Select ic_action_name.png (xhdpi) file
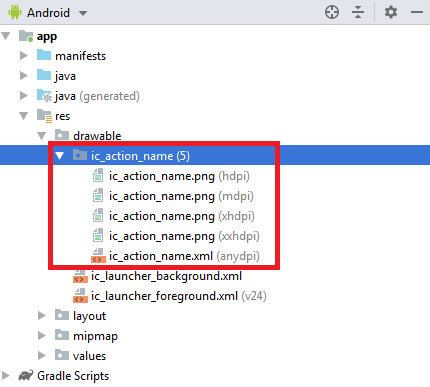430x387 pixels. pyautogui.click(x=182, y=216)
